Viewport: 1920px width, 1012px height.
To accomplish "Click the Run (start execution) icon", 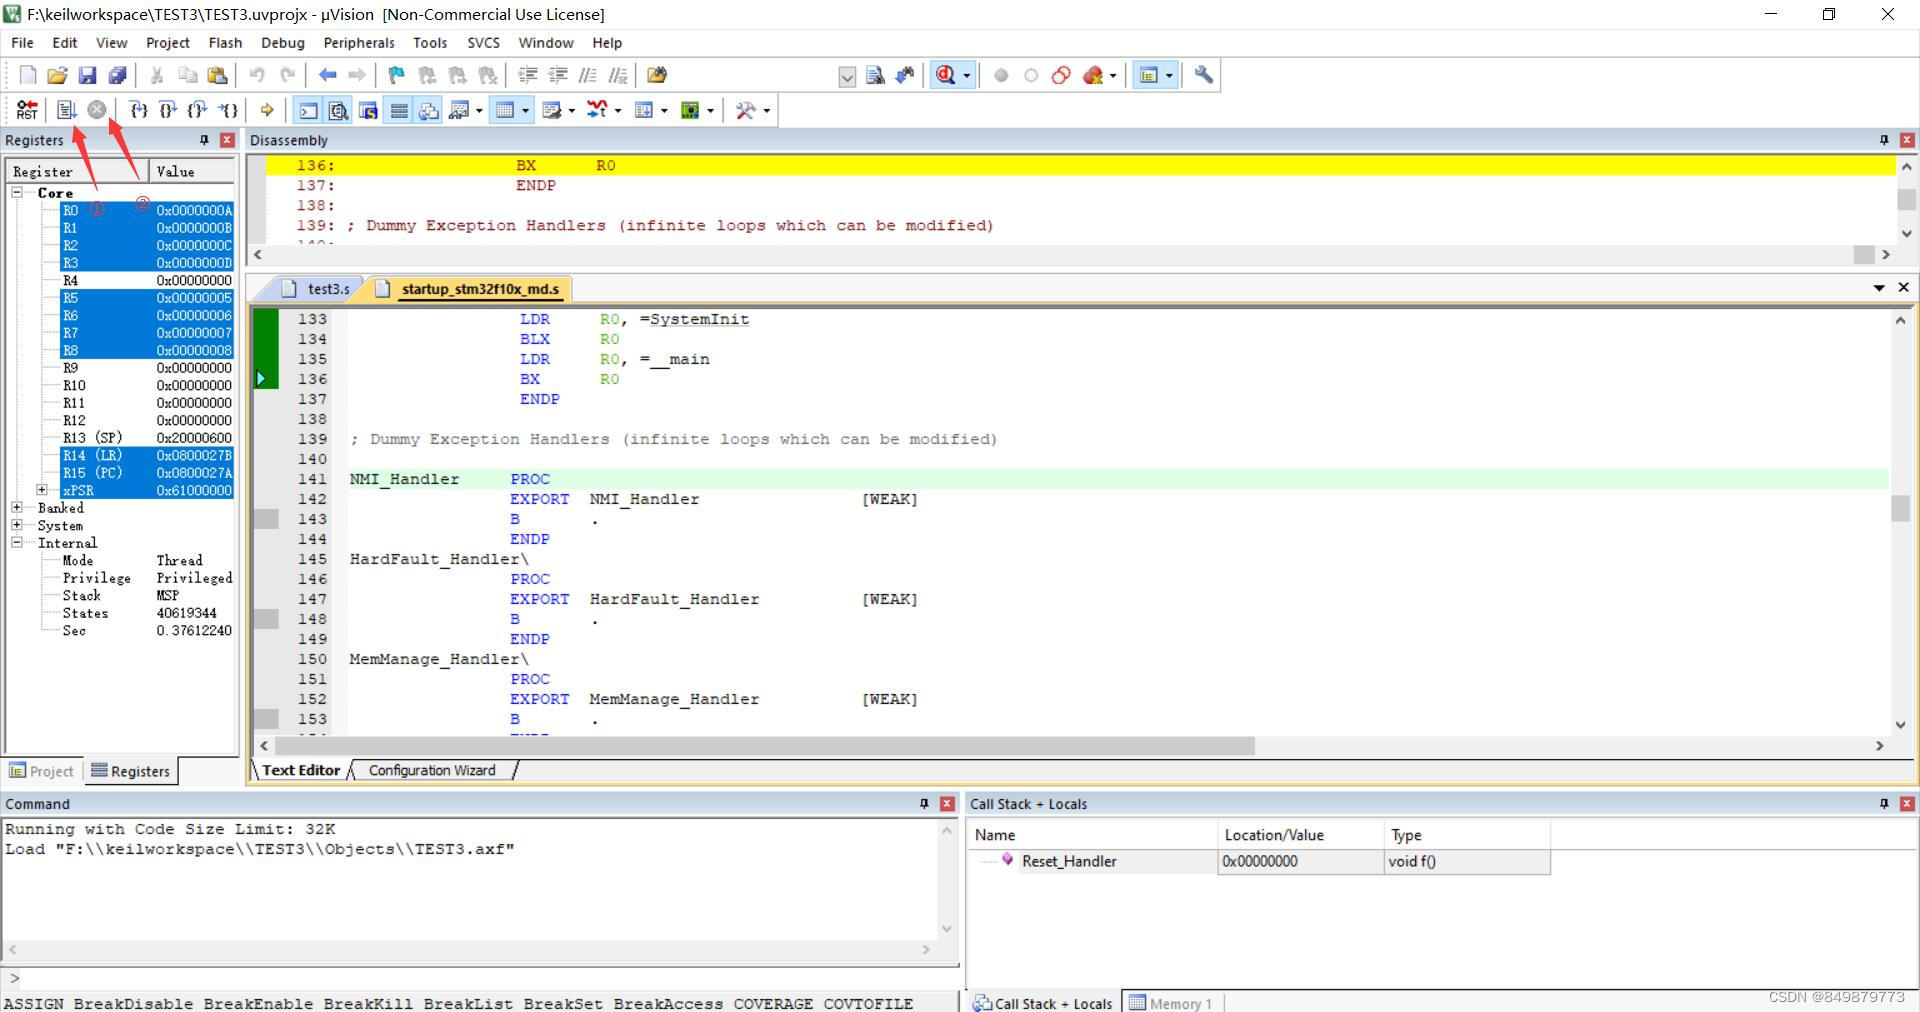I will 66,110.
